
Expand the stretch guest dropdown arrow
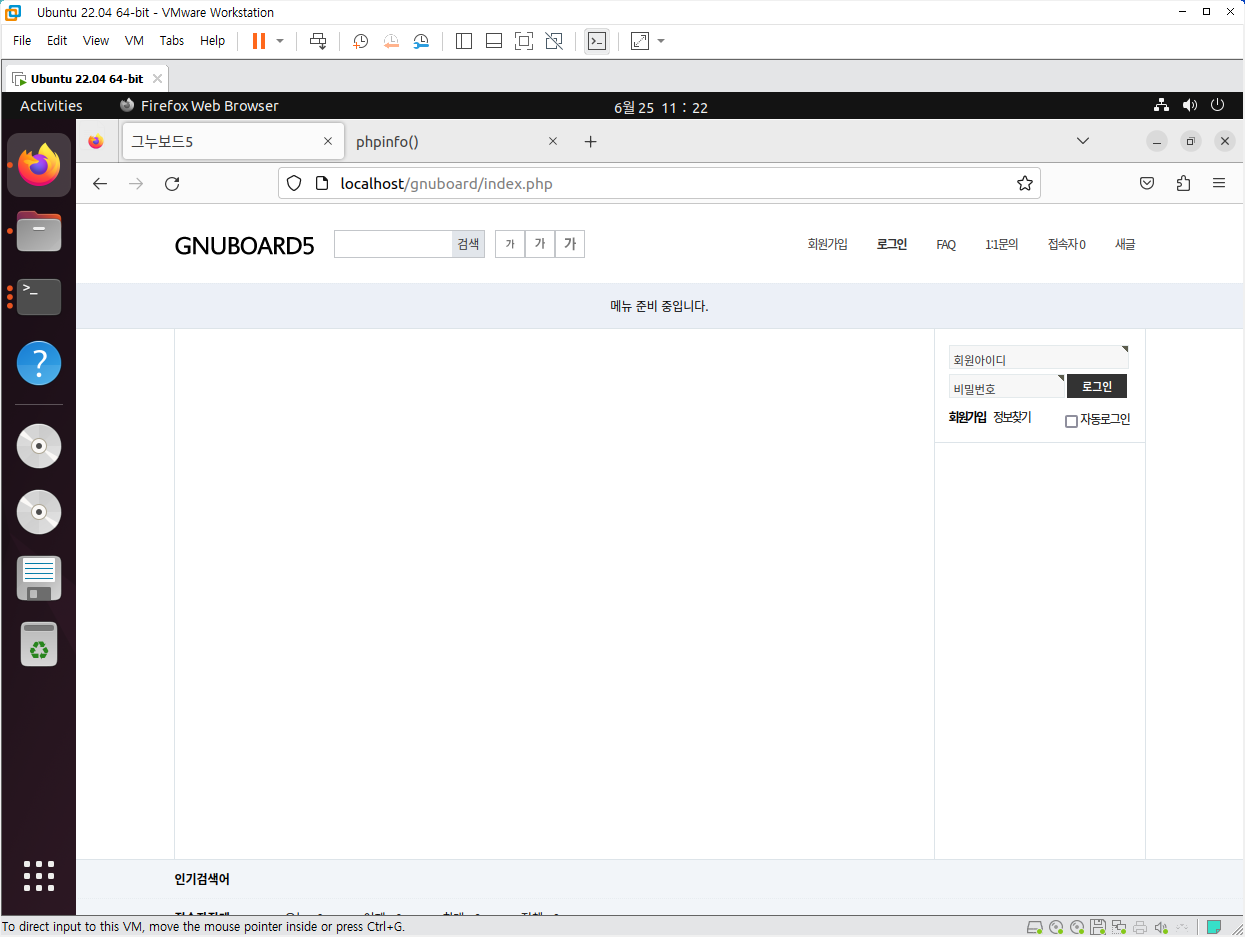(x=661, y=41)
